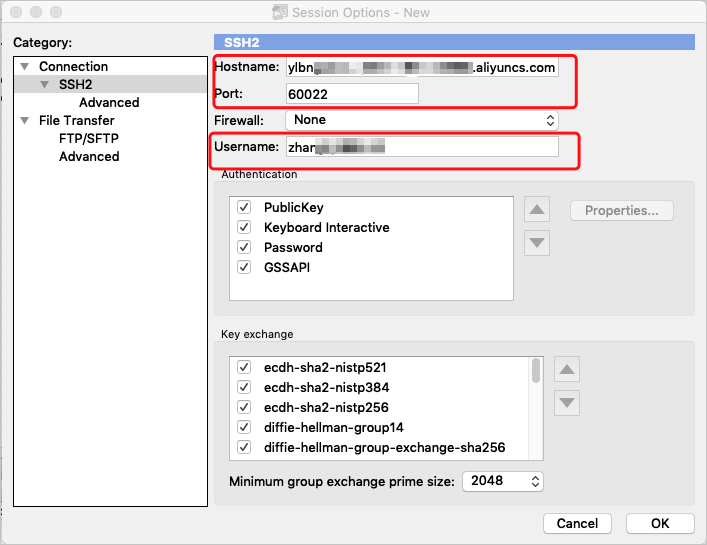Select Advanced under File Transfer
The width and height of the screenshot is (707, 545).
[89, 156]
